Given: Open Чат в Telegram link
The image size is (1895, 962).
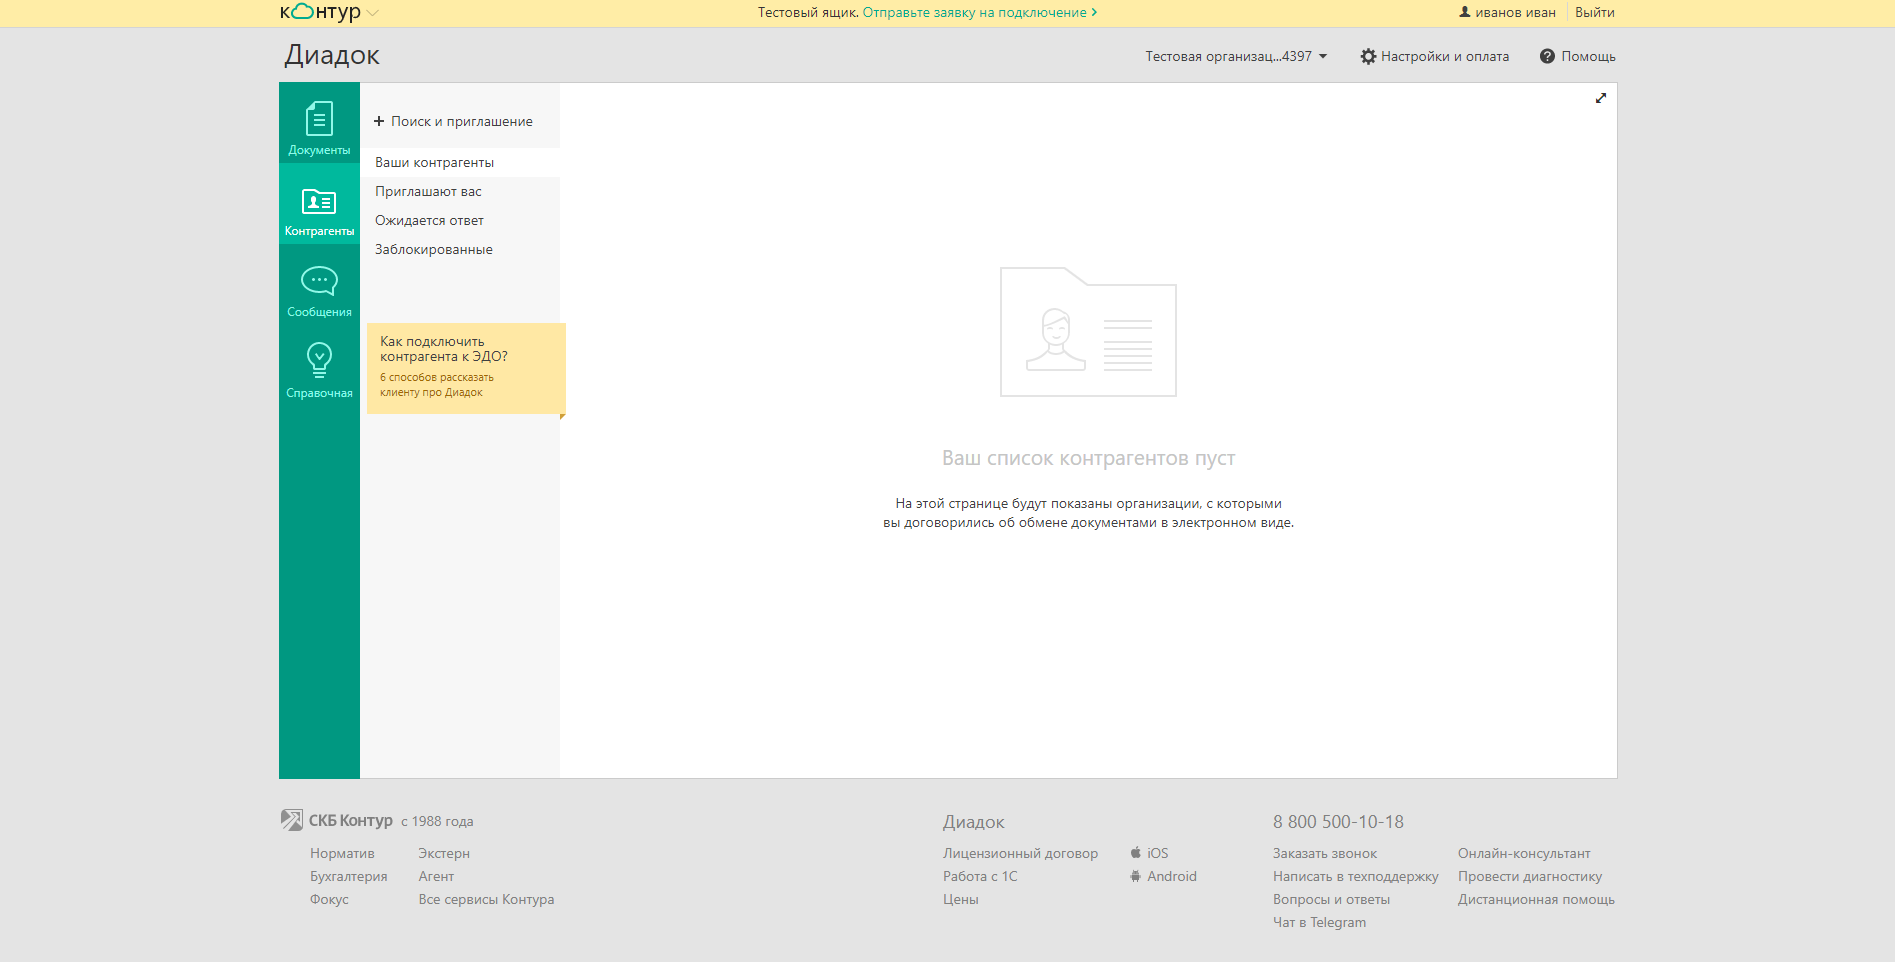Looking at the screenshot, I should click(x=1319, y=922).
